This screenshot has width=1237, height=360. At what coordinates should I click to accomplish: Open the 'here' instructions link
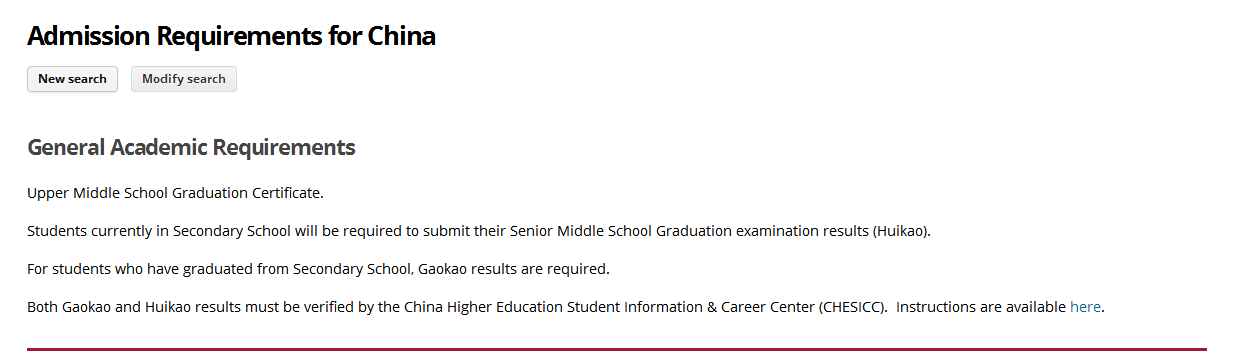(1085, 307)
